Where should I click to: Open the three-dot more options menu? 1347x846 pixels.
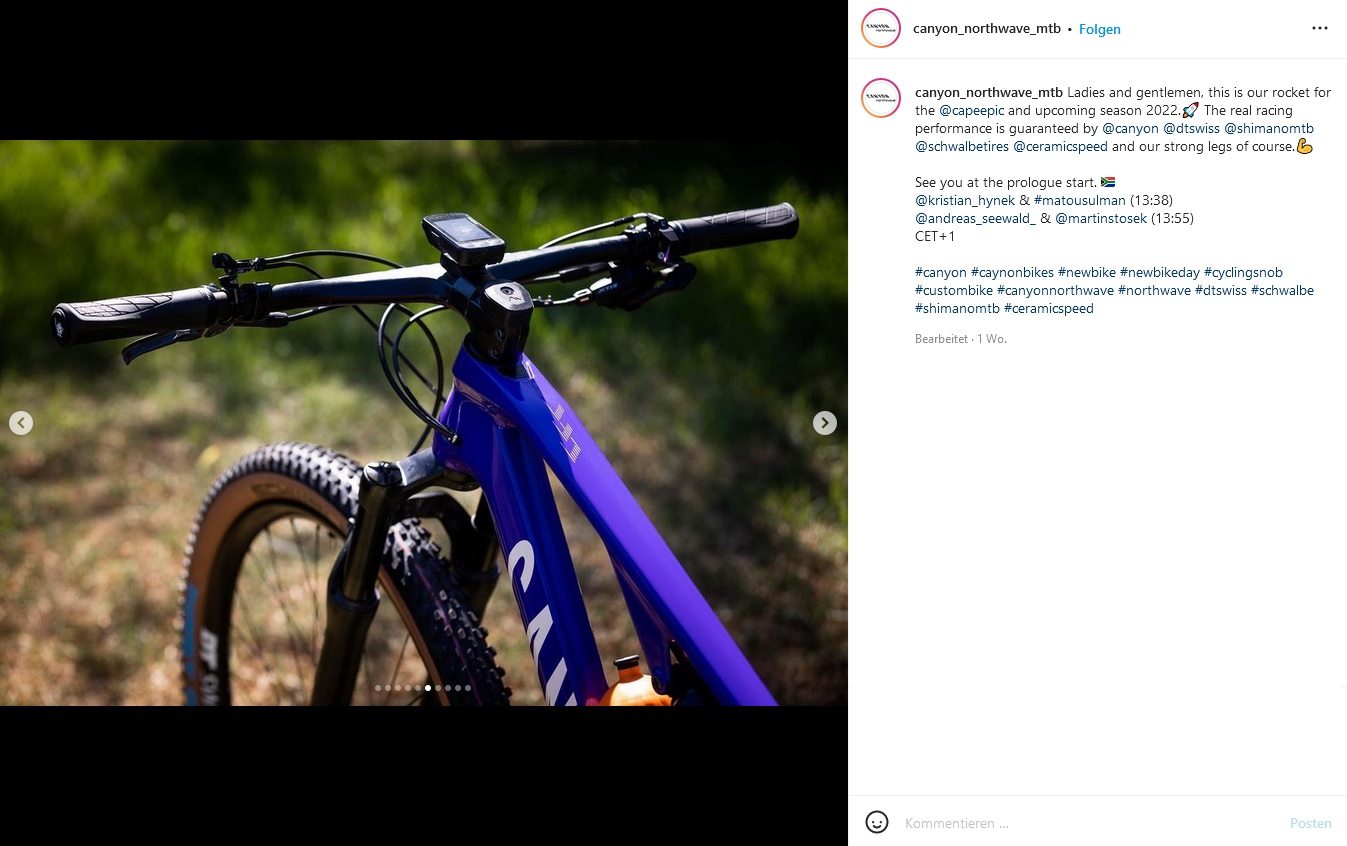1320,29
